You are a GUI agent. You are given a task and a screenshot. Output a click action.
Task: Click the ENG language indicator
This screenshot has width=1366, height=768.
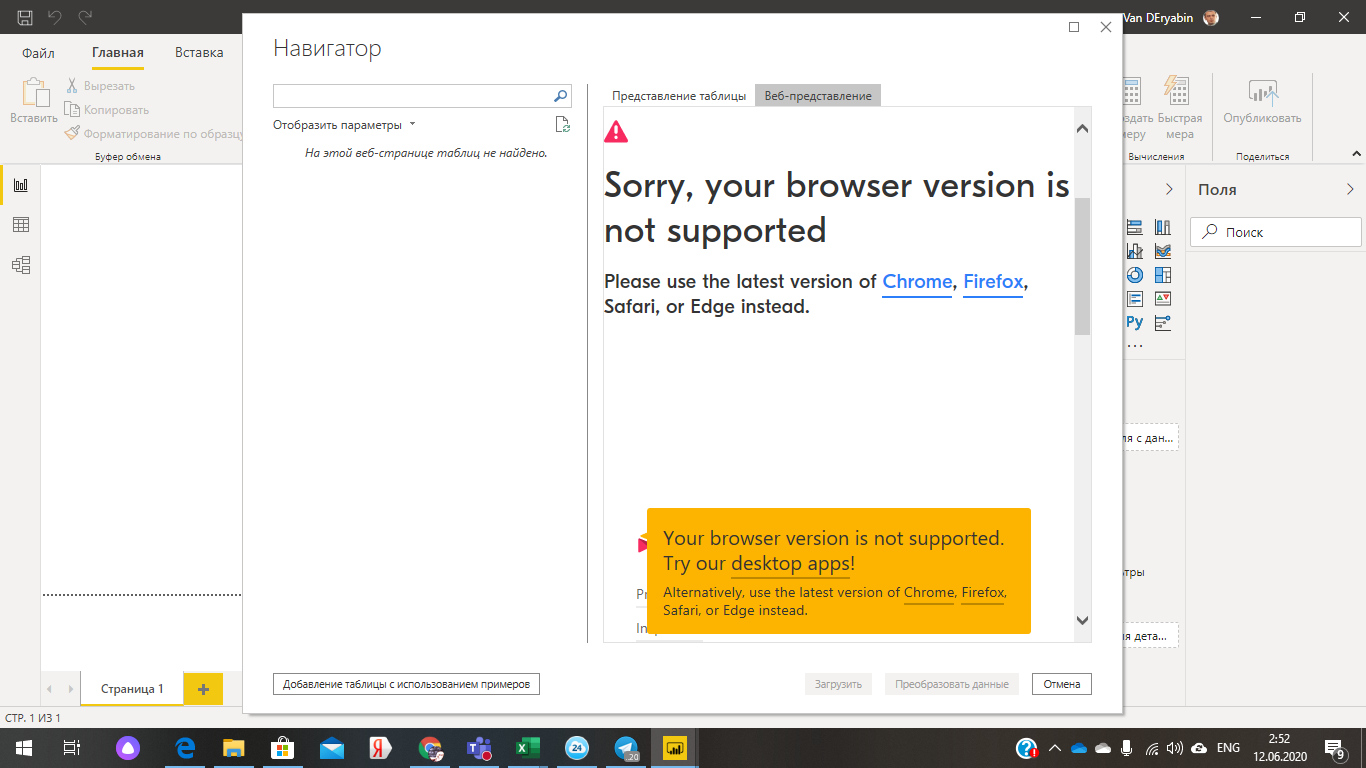pos(1228,748)
